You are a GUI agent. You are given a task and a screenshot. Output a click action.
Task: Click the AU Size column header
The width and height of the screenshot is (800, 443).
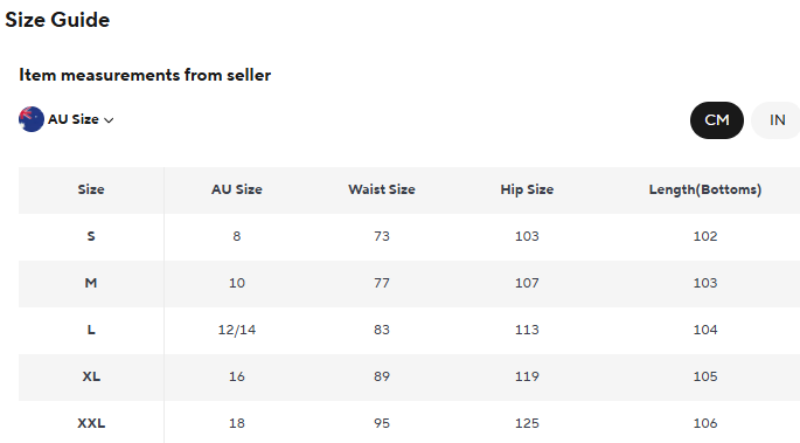coord(237,190)
